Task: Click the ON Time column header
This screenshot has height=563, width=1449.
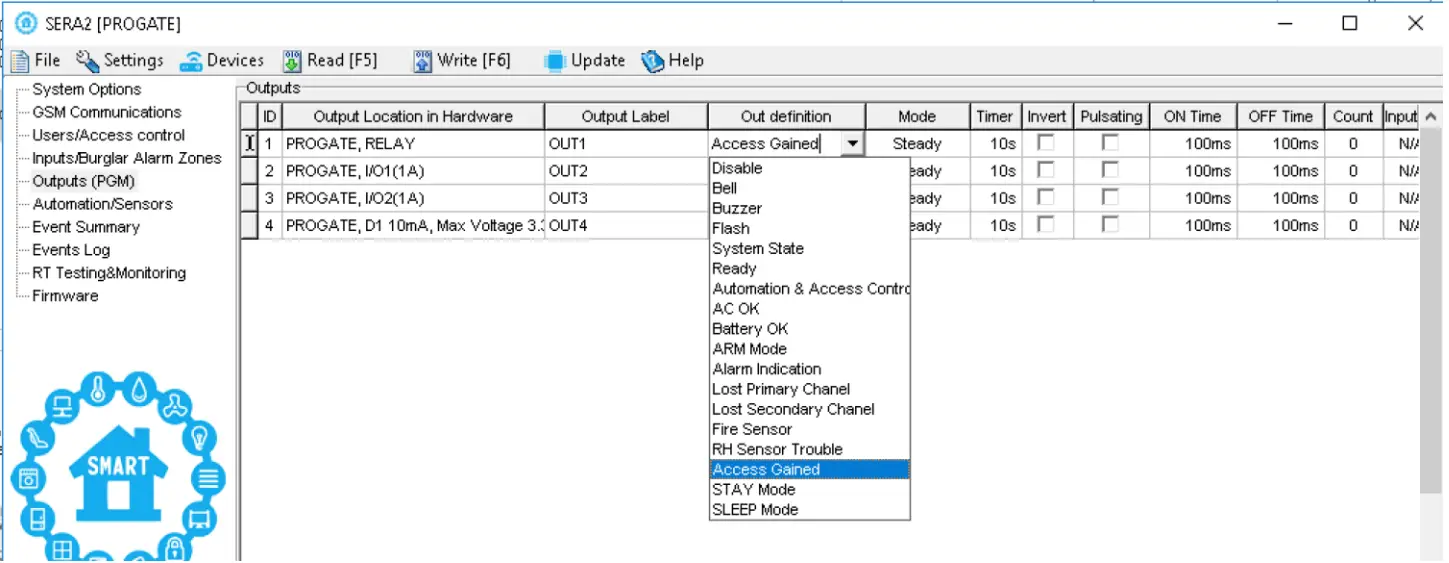Action: coord(1192,116)
